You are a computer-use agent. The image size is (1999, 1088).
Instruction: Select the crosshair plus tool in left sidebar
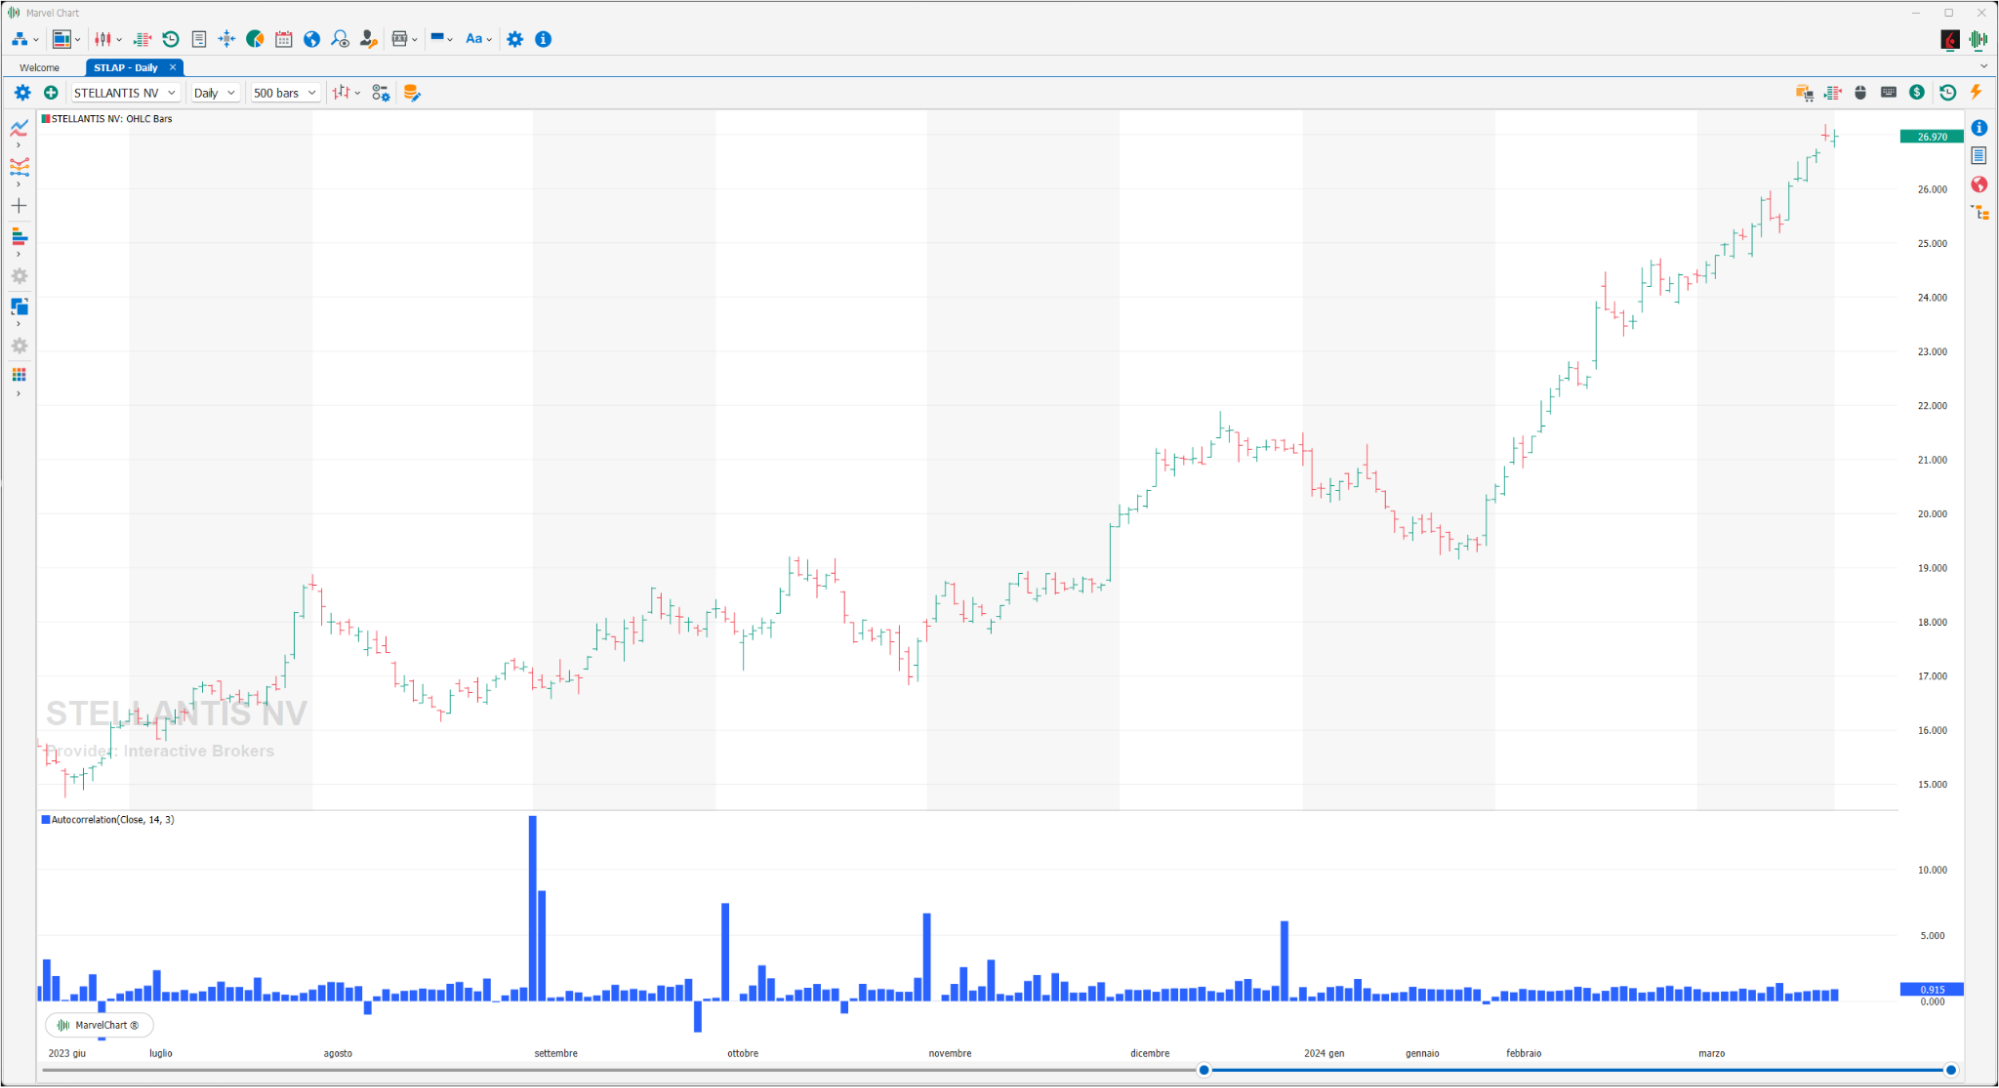click(x=19, y=206)
